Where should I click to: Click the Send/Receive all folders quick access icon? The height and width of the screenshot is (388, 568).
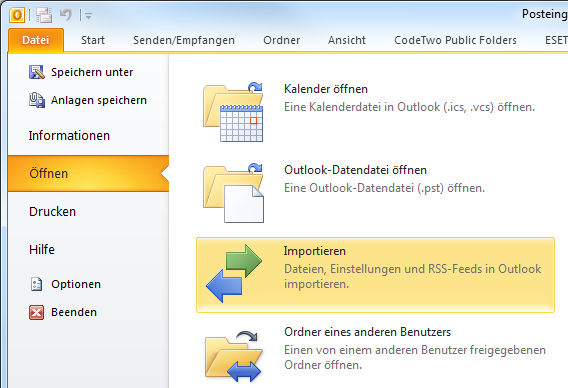[x=43, y=15]
